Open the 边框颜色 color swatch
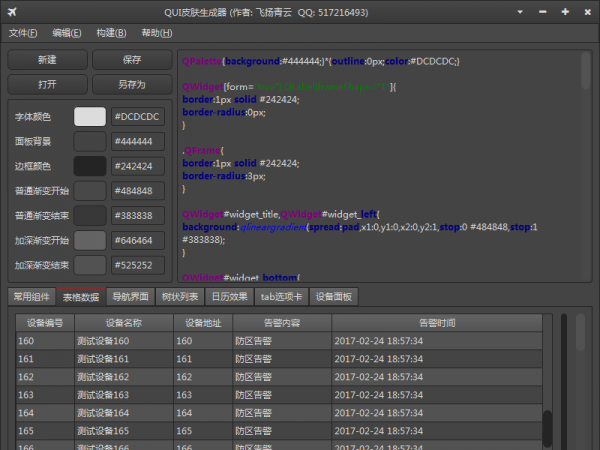 (90, 166)
